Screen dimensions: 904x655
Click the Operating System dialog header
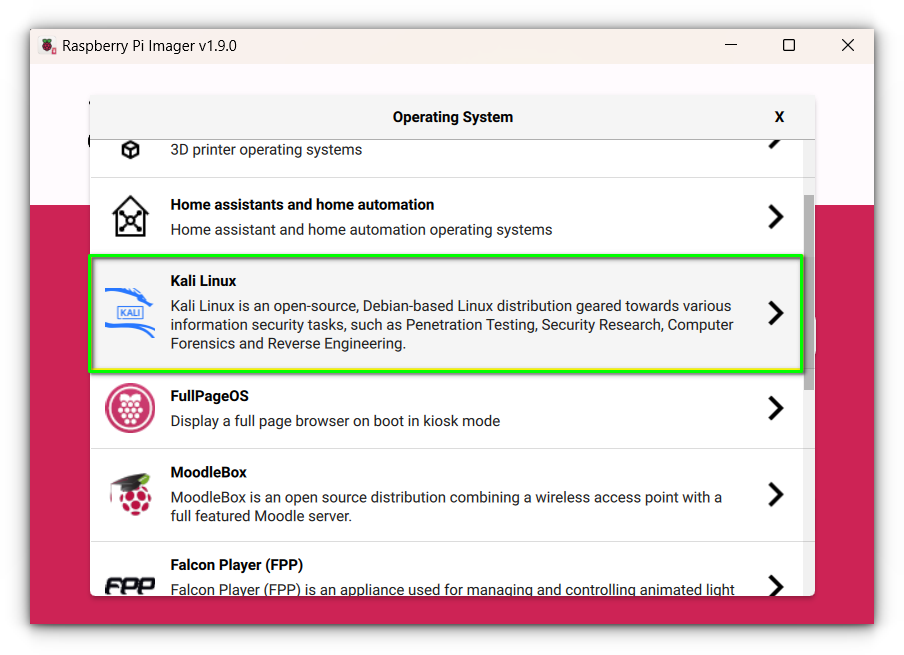click(452, 117)
